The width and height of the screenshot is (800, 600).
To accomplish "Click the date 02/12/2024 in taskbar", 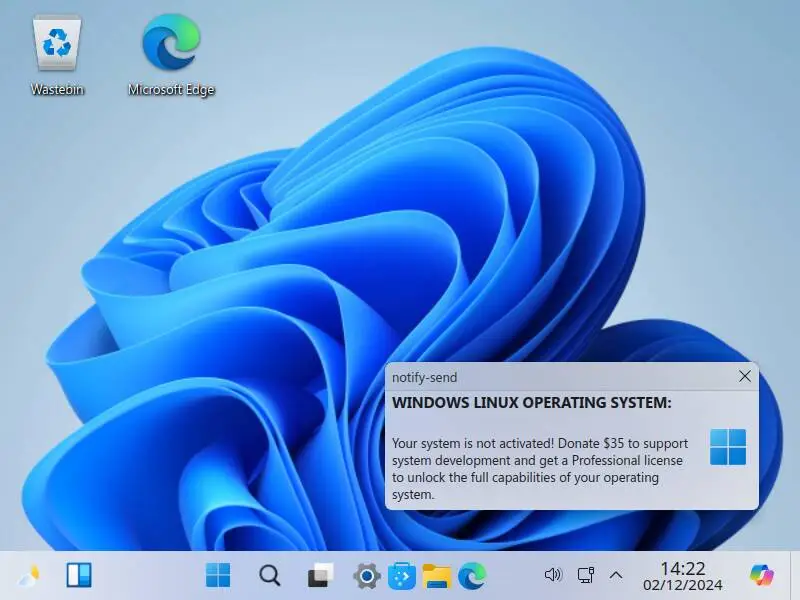I will point(682,586).
